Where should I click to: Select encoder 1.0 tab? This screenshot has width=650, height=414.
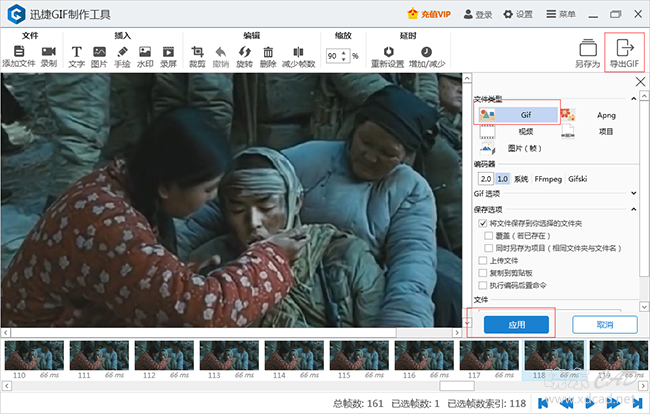point(502,179)
